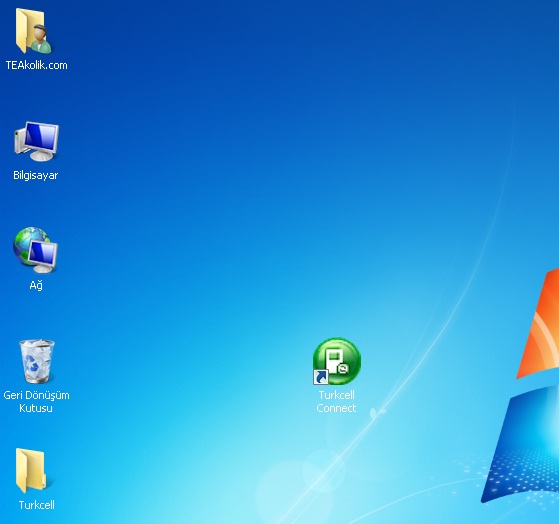
Task: Click the "Ağ" text label
Action: coord(36,285)
